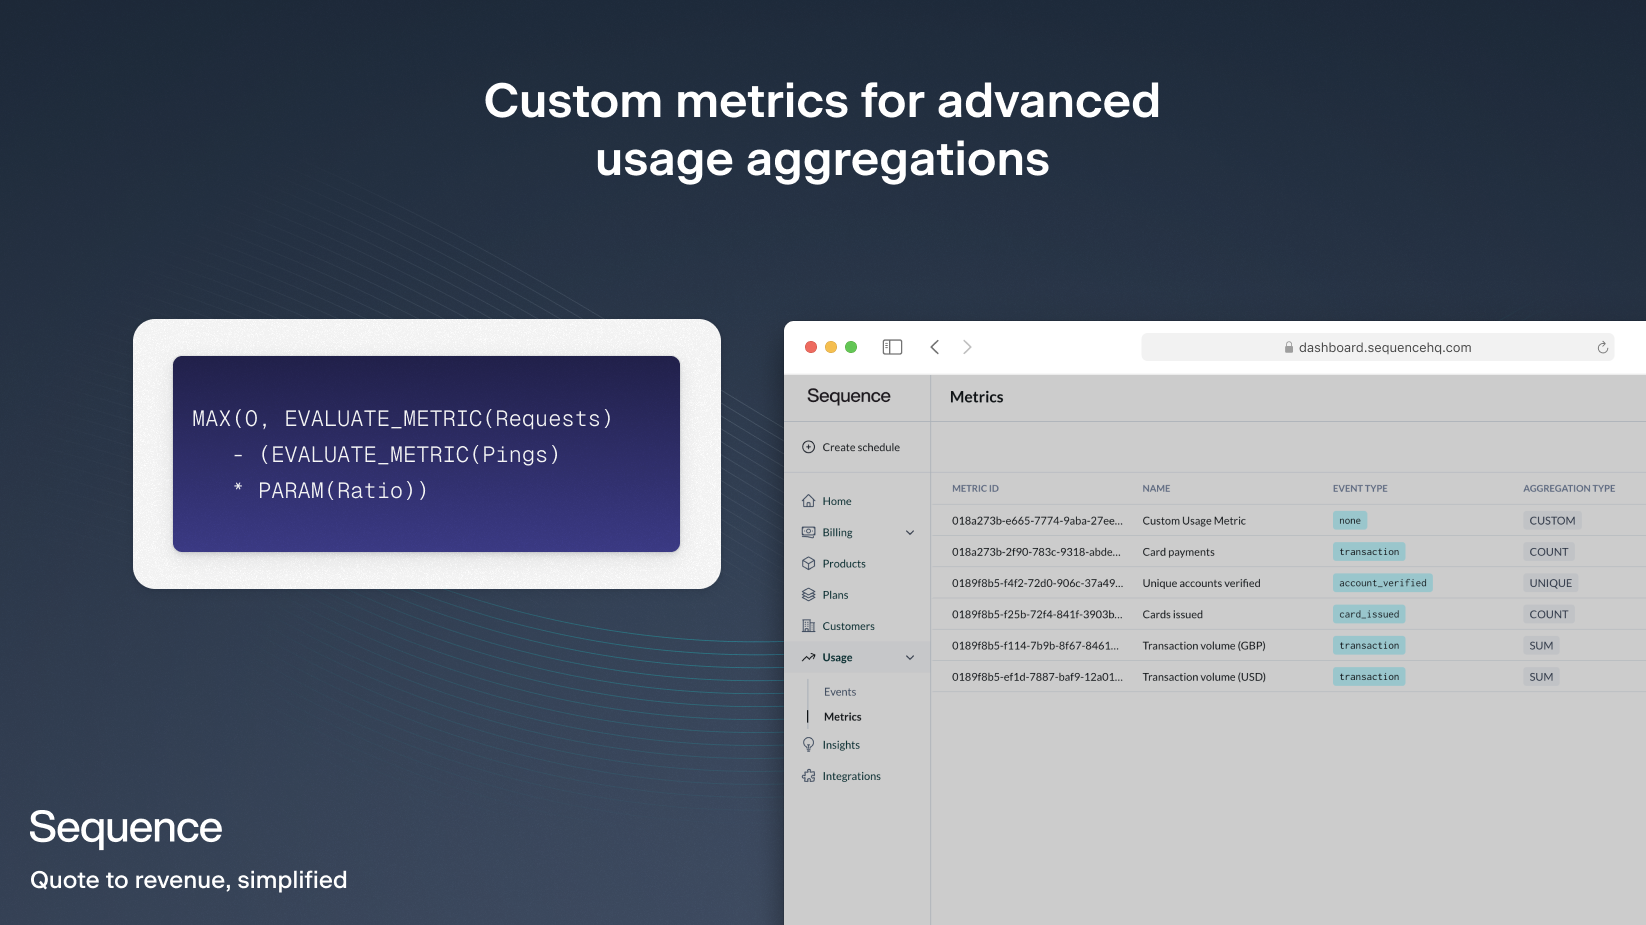
Task: Click metric ID 018a273b-e665-7774-9aba-27ee
Action: (1037, 521)
